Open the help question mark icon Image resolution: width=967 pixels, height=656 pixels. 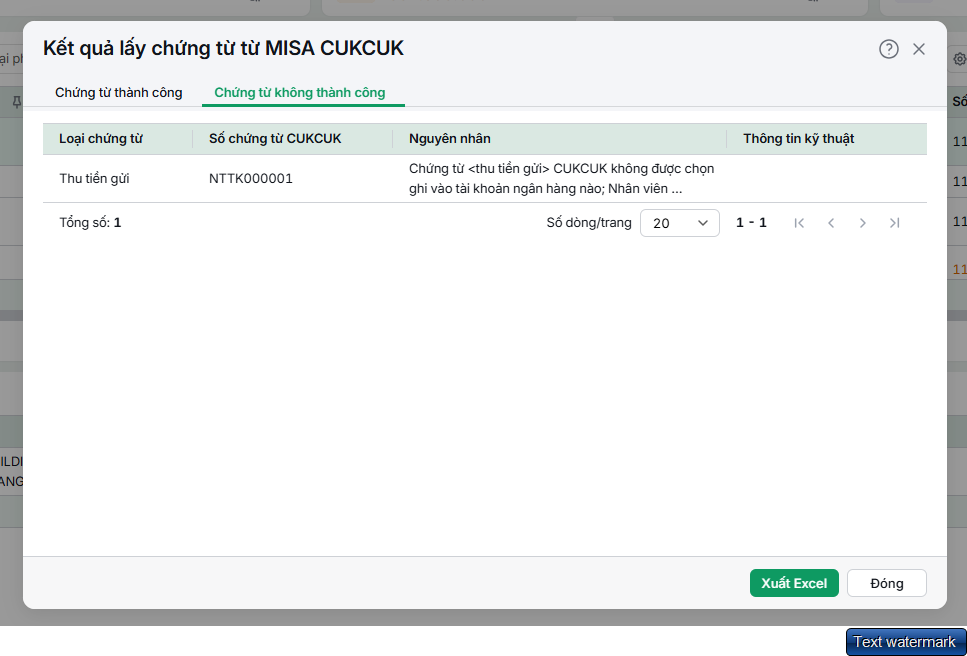[x=889, y=49]
